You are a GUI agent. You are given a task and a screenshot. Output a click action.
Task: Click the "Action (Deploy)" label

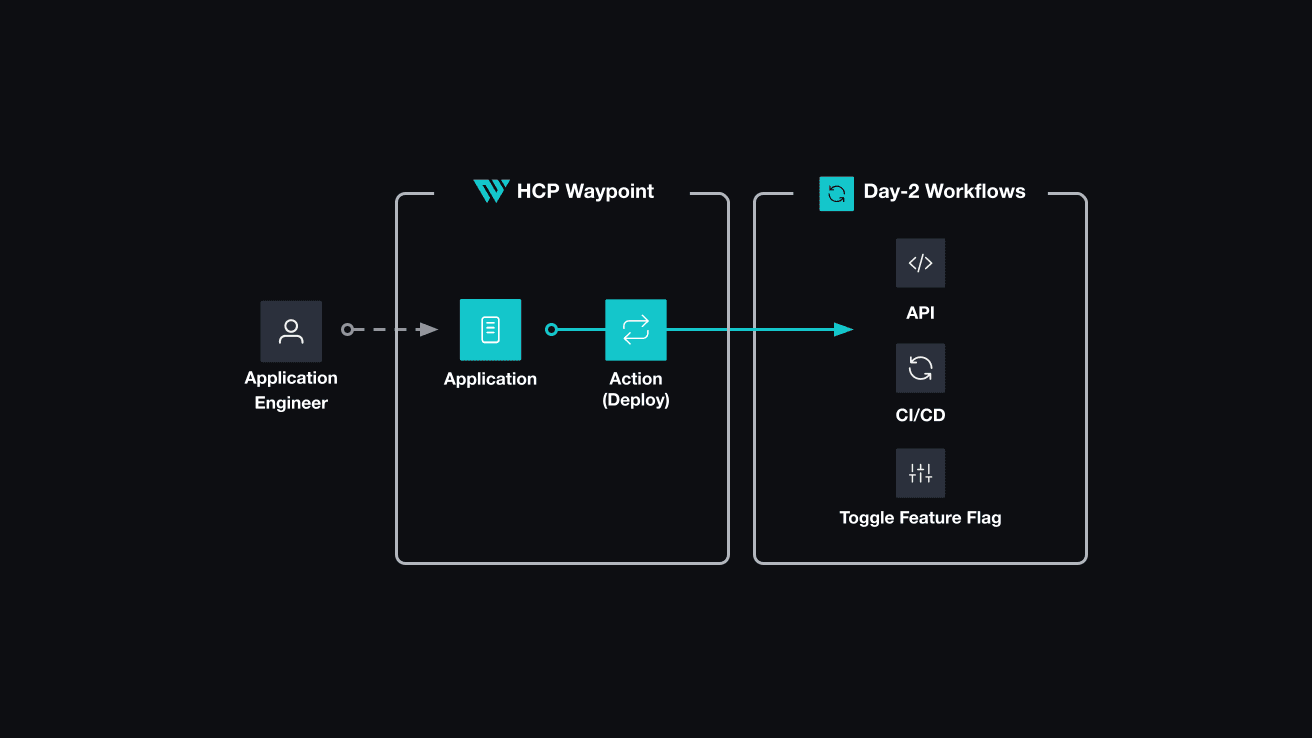[x=636, y=389]
